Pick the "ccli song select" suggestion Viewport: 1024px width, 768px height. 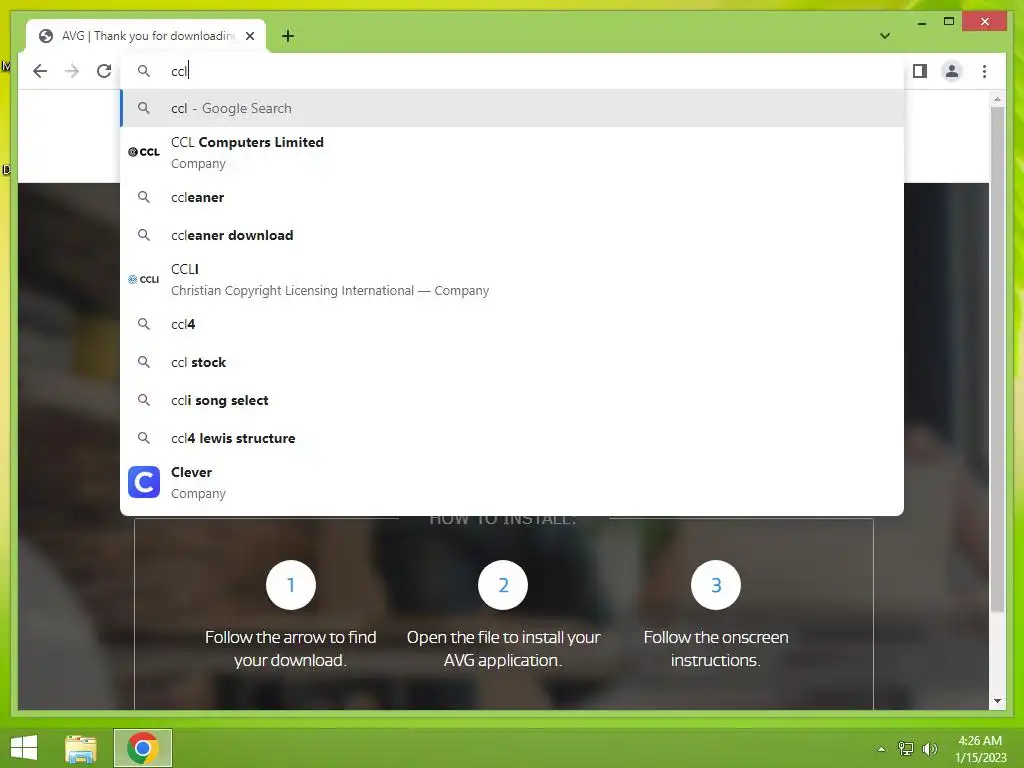(513, 400)
